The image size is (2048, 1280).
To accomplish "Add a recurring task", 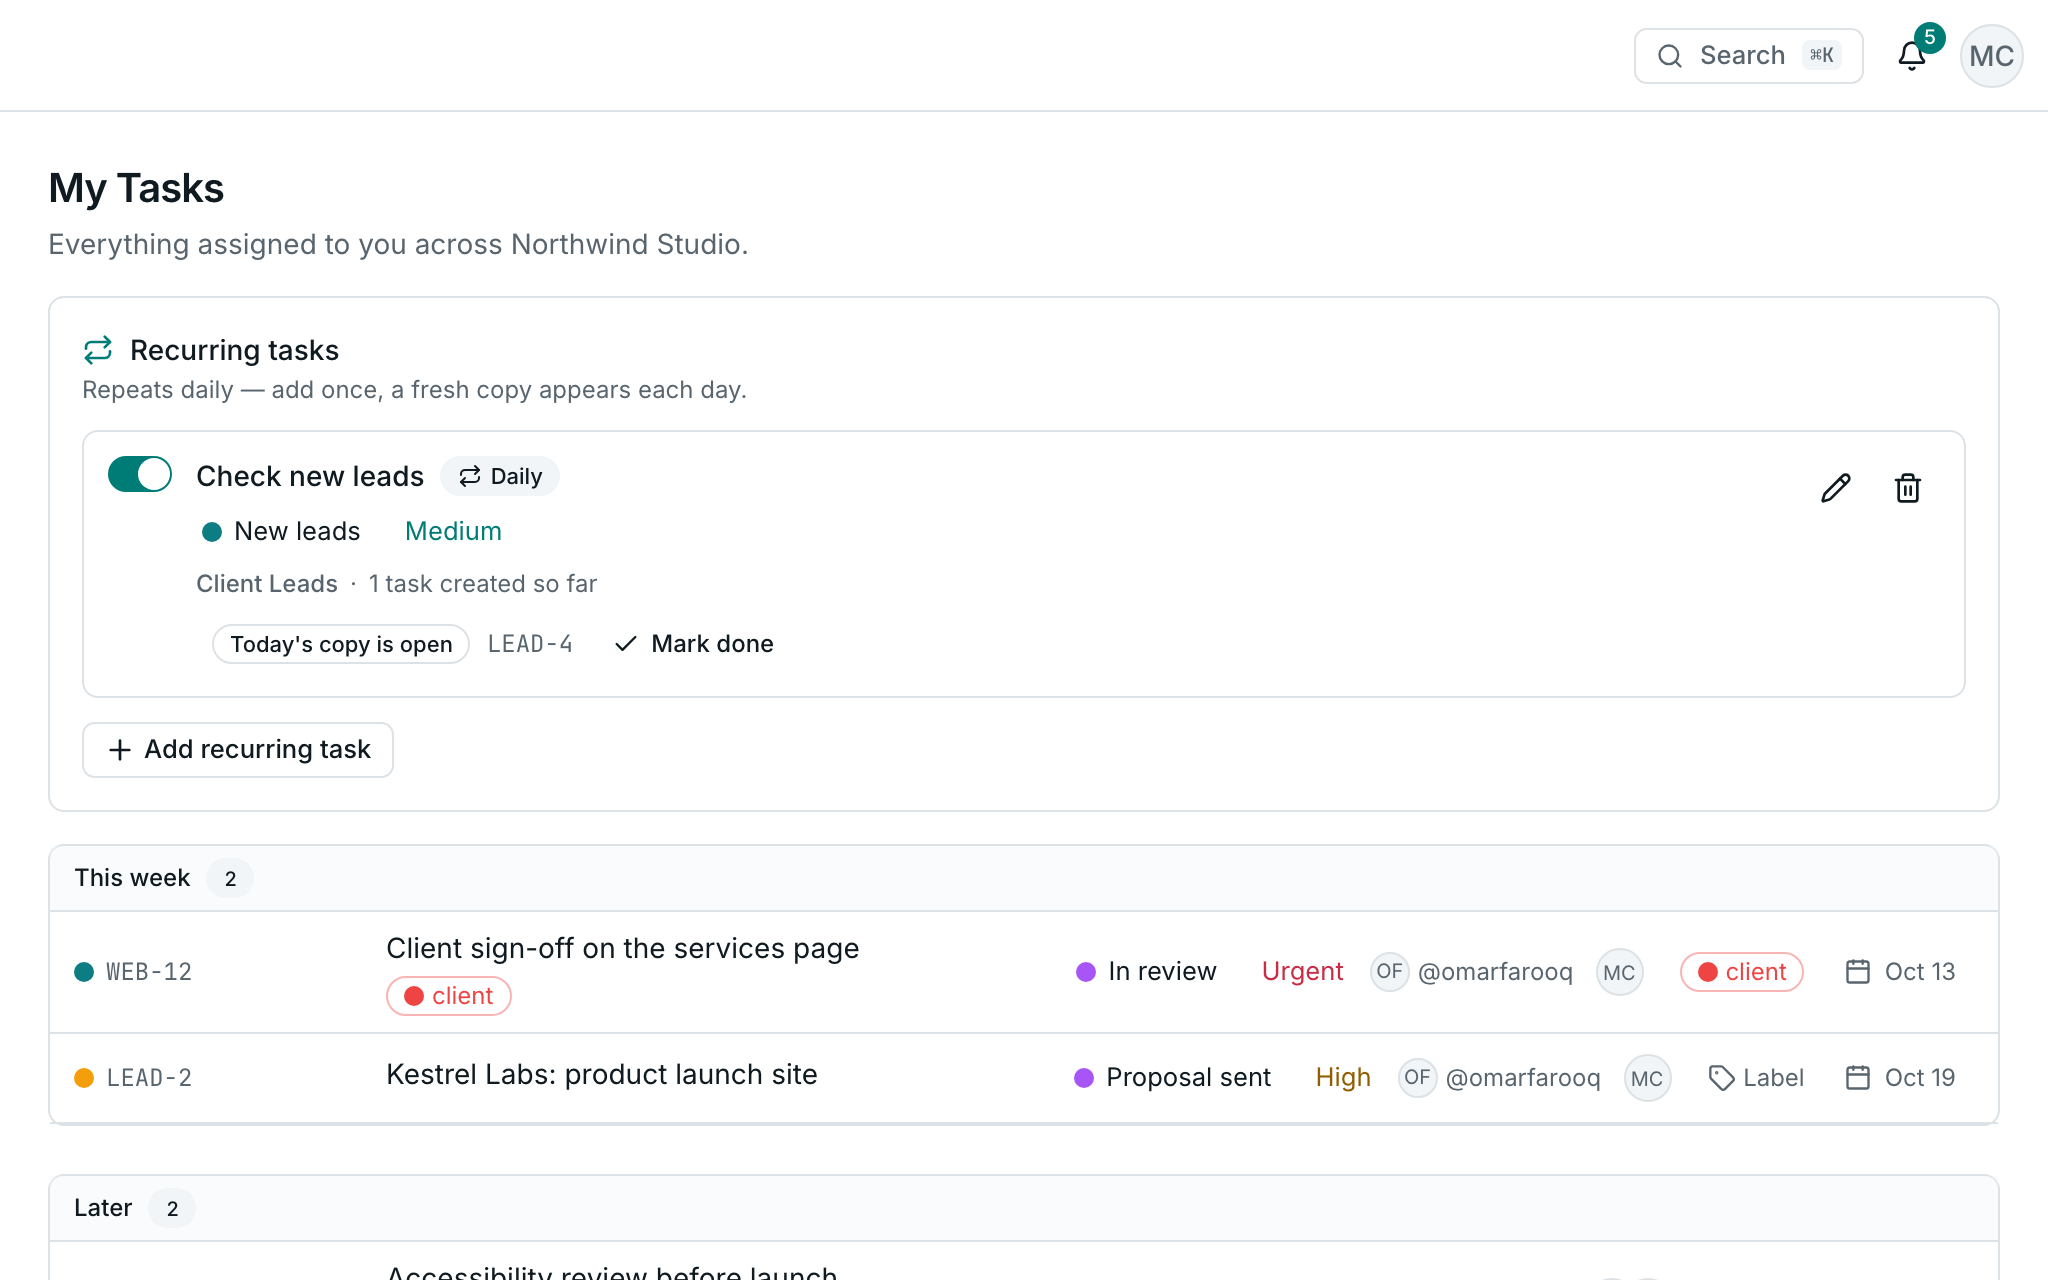I will click(x=238, y=750).
